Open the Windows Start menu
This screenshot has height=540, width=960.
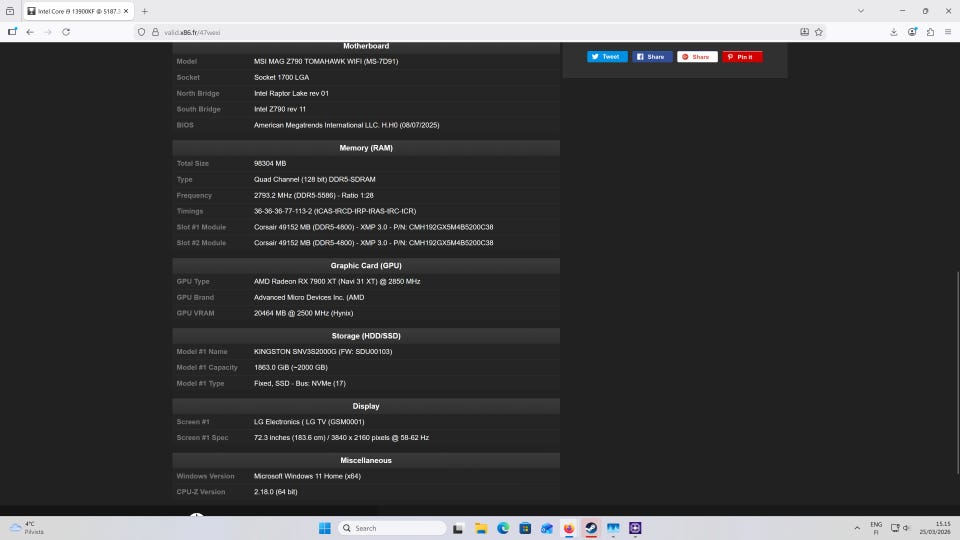[x=324, y=528]
